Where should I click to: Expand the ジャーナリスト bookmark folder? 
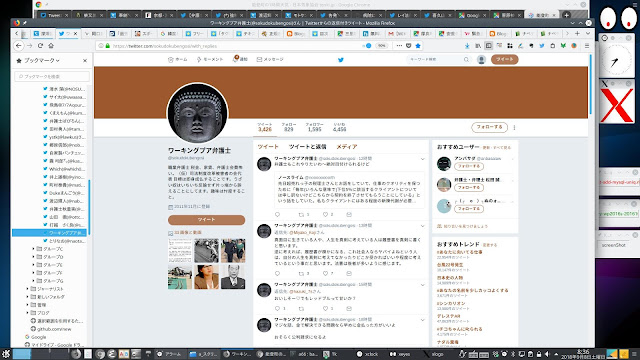28,289
